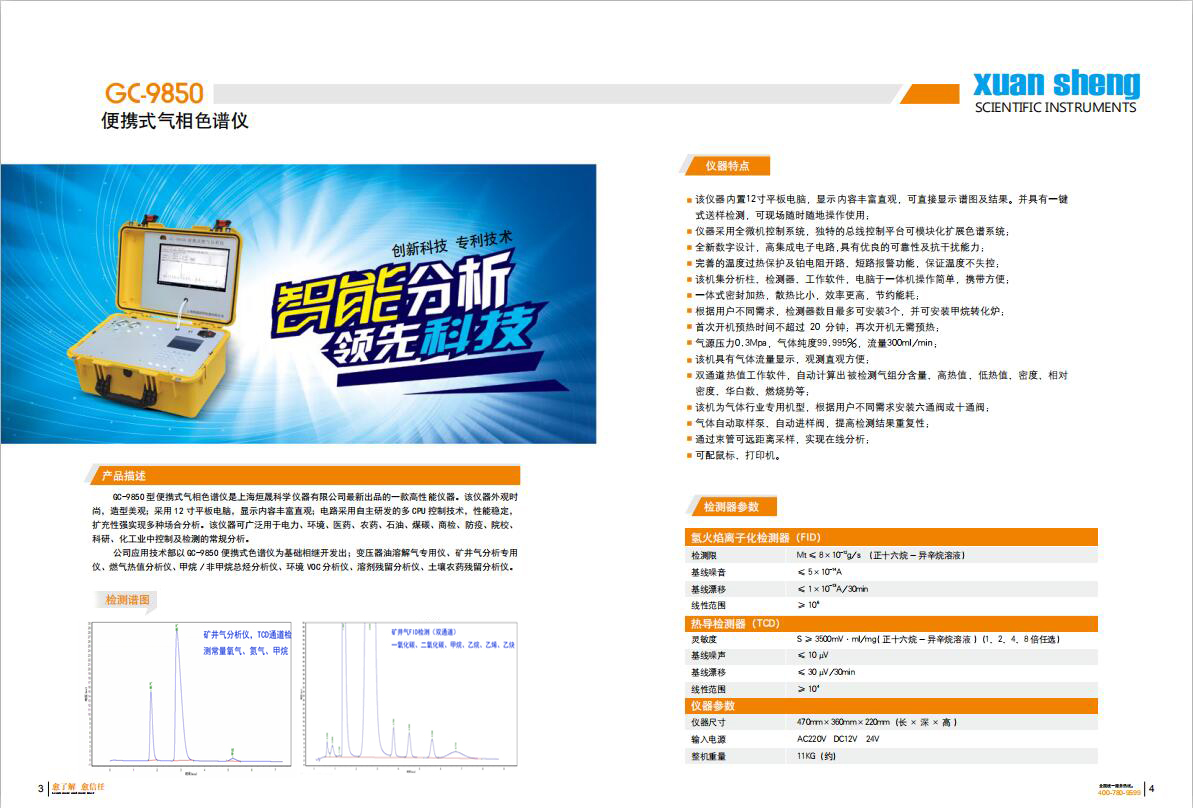This screenshot has height=808, width=1193.
Task: Click the '气体自动取样泵' feature line
Action: (809, 423)
